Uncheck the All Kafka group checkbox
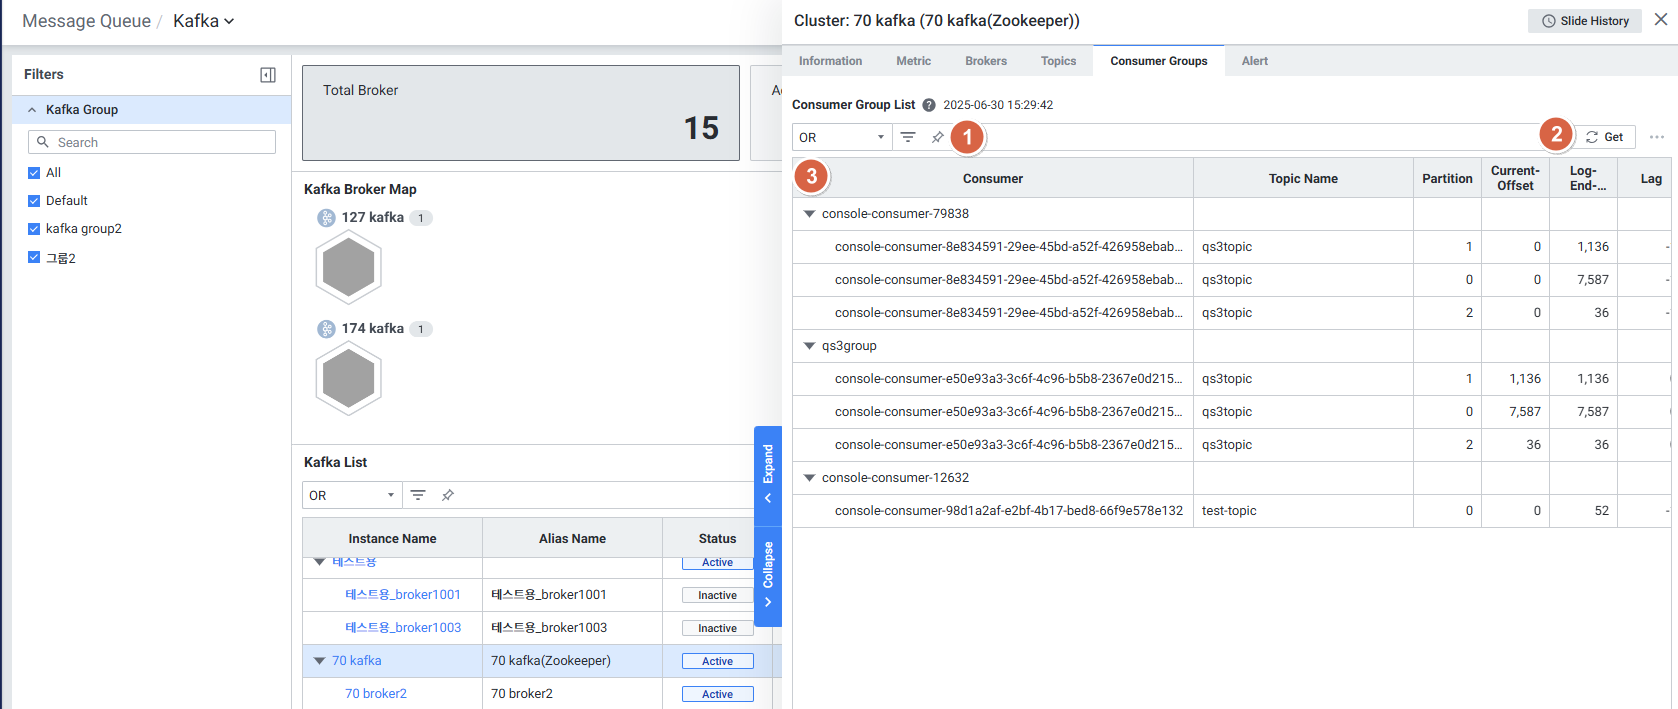Screen dimensions: 1678x709 pyautogui.click(x=34, y=173)
